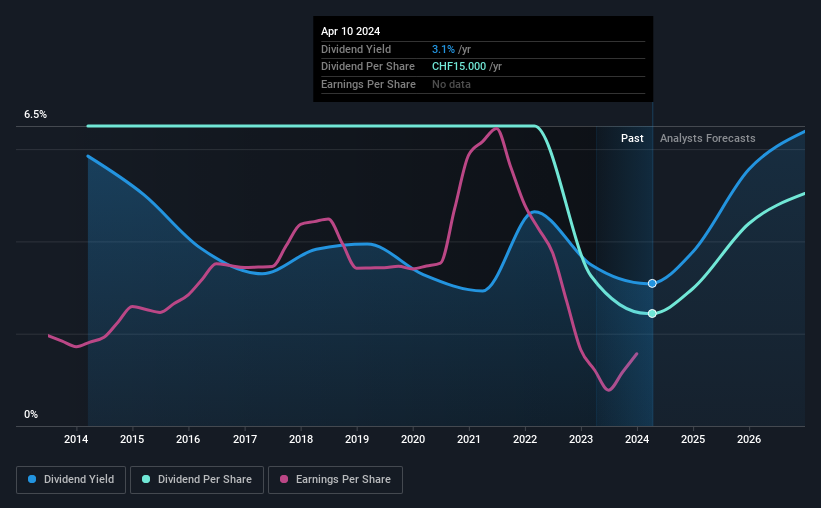The image size is (821, 508).
Task: Click the 2016 x-axis label
Action: [x=188, y=439]
